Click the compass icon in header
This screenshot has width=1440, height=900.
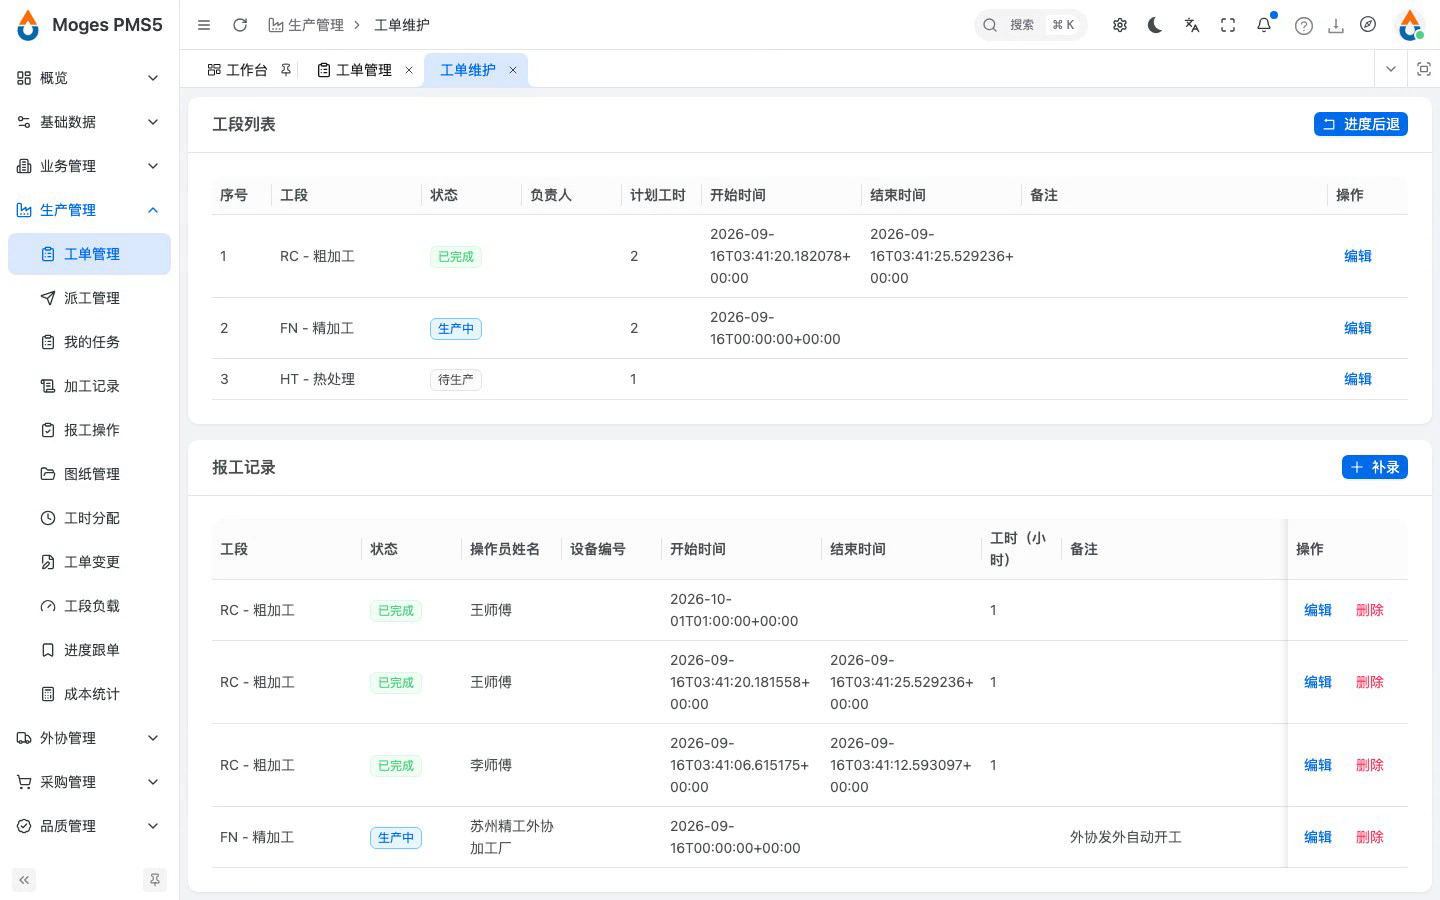point(1368,25)
